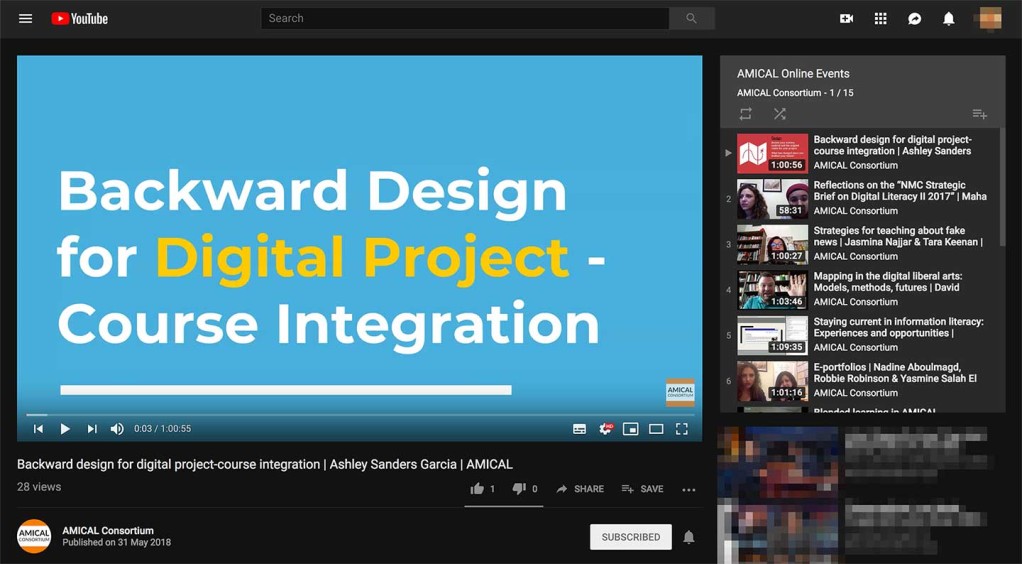
Task: Toggle playlist loop
Action: (745, 114)
